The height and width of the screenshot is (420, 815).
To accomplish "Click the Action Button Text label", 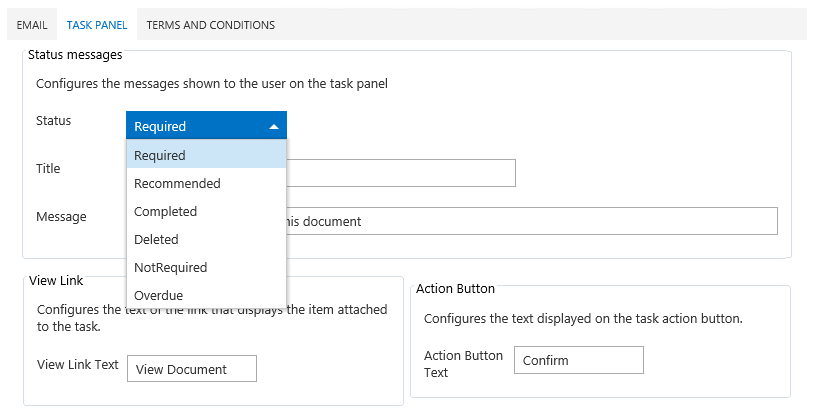I will pos(463,364).
